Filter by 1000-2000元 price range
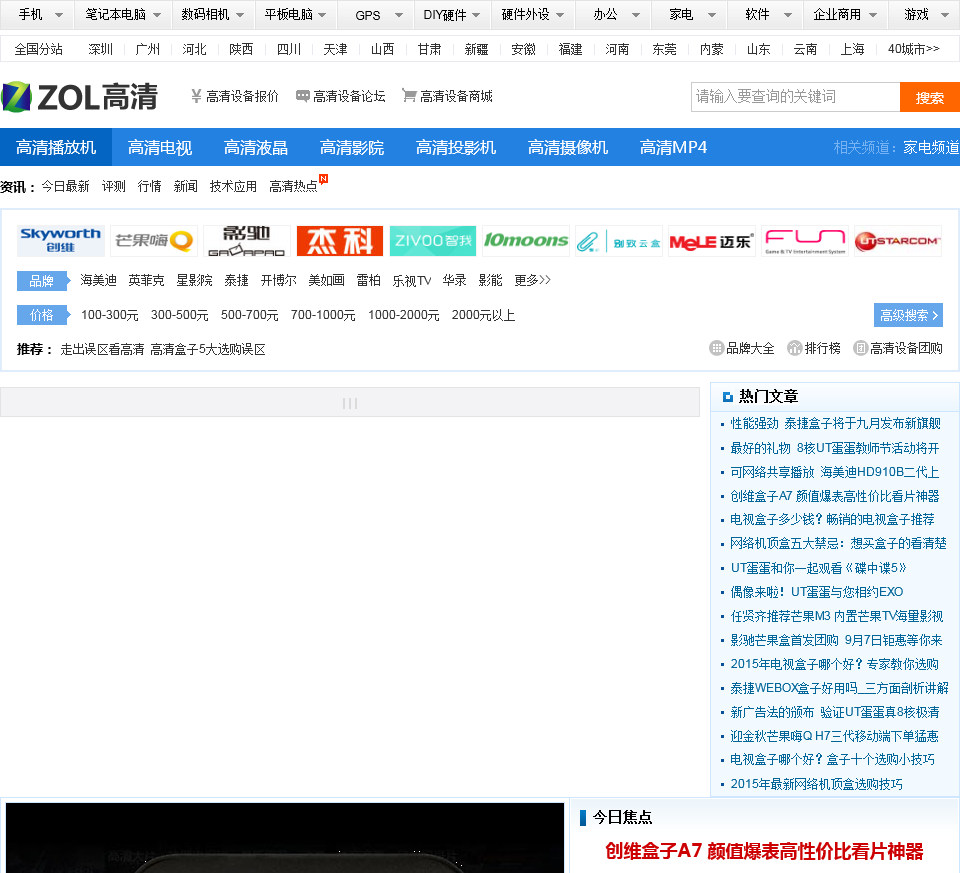This screenshot has width=960, height=873. tap(403, 315)
